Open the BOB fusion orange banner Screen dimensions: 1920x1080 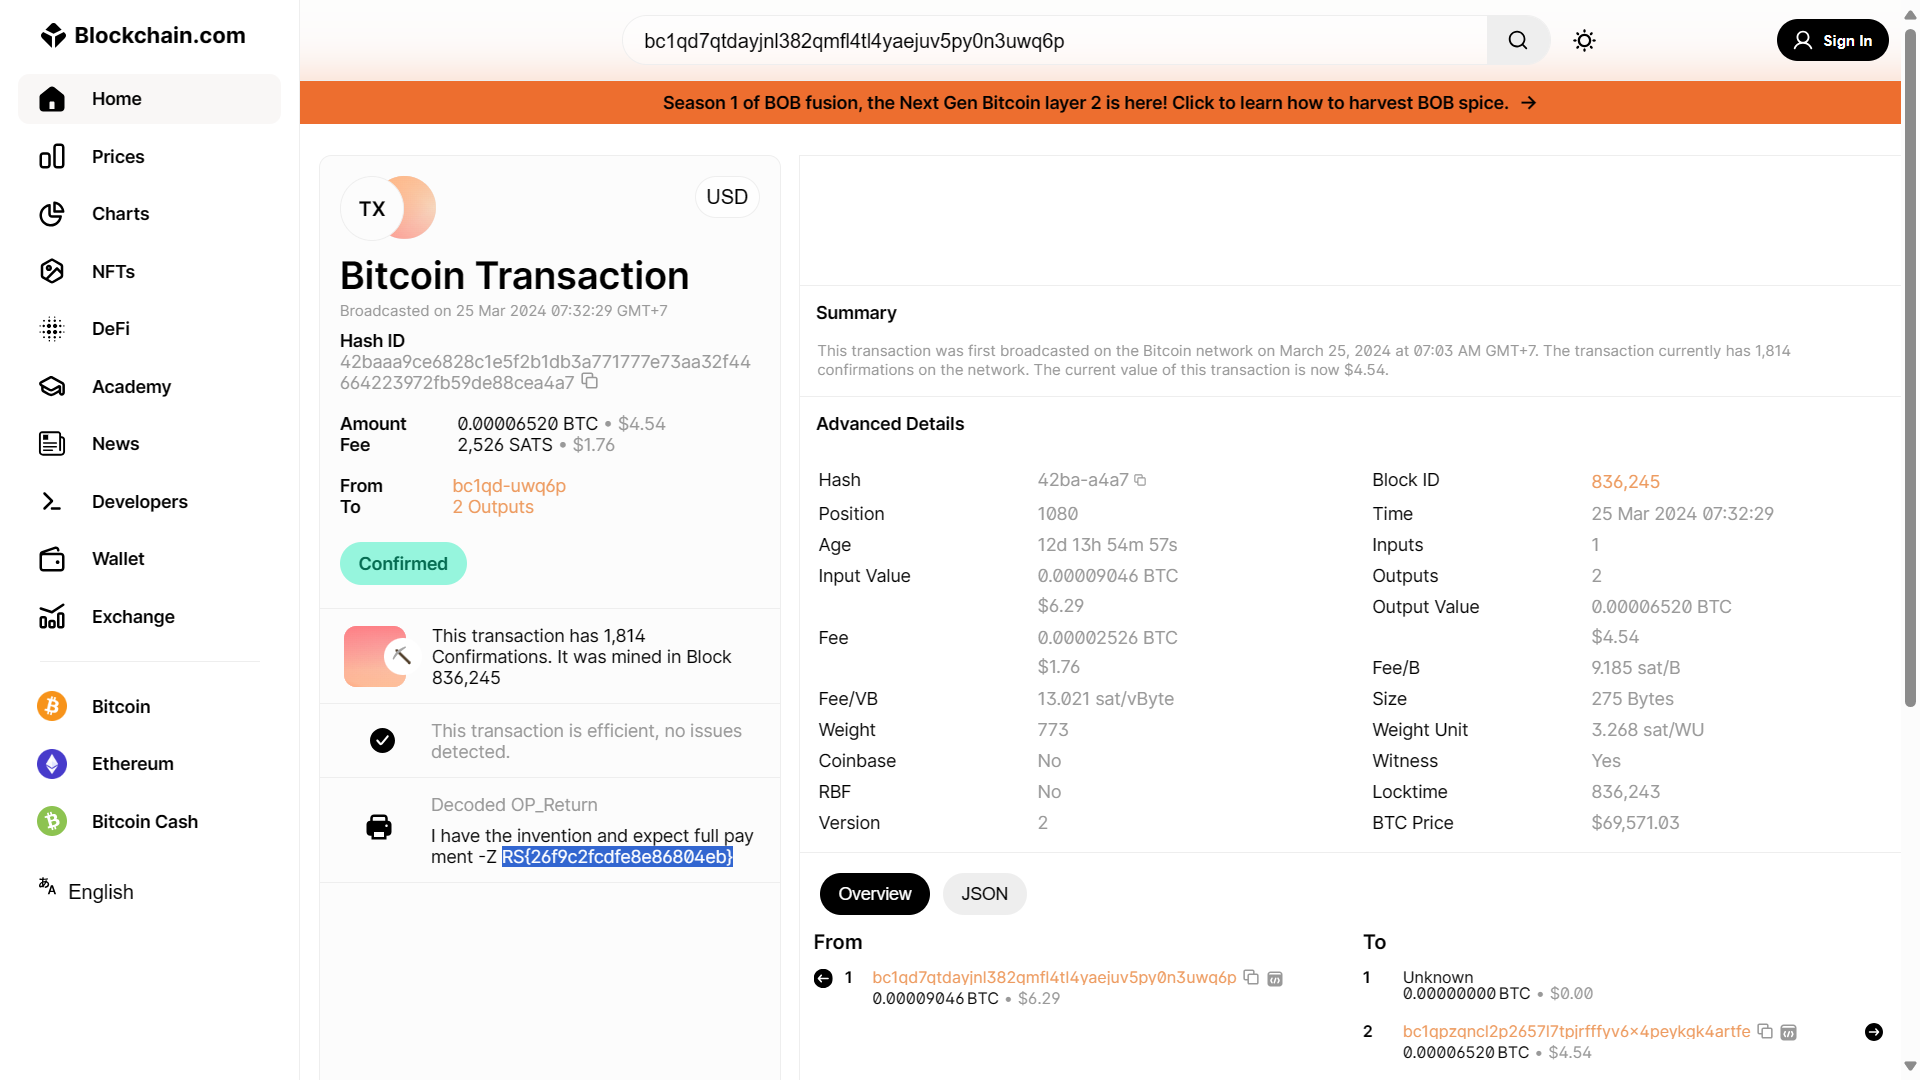click(x=1099, y=103)
